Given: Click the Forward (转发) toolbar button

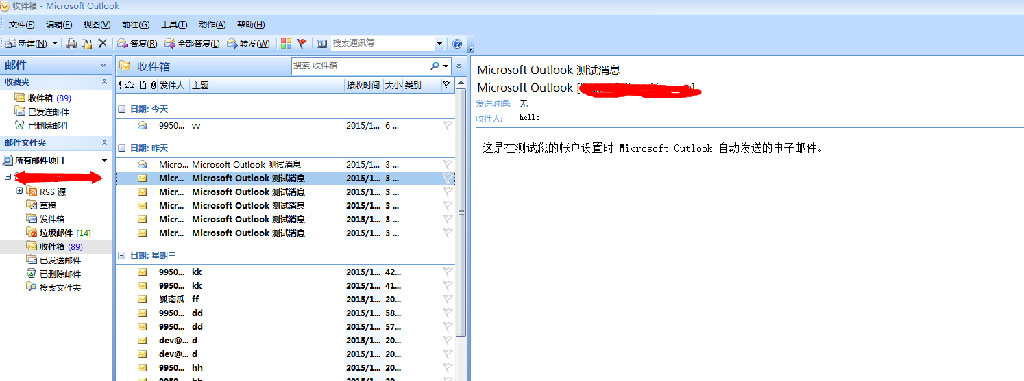Looking at the screenshot, I should pos(248,44).
